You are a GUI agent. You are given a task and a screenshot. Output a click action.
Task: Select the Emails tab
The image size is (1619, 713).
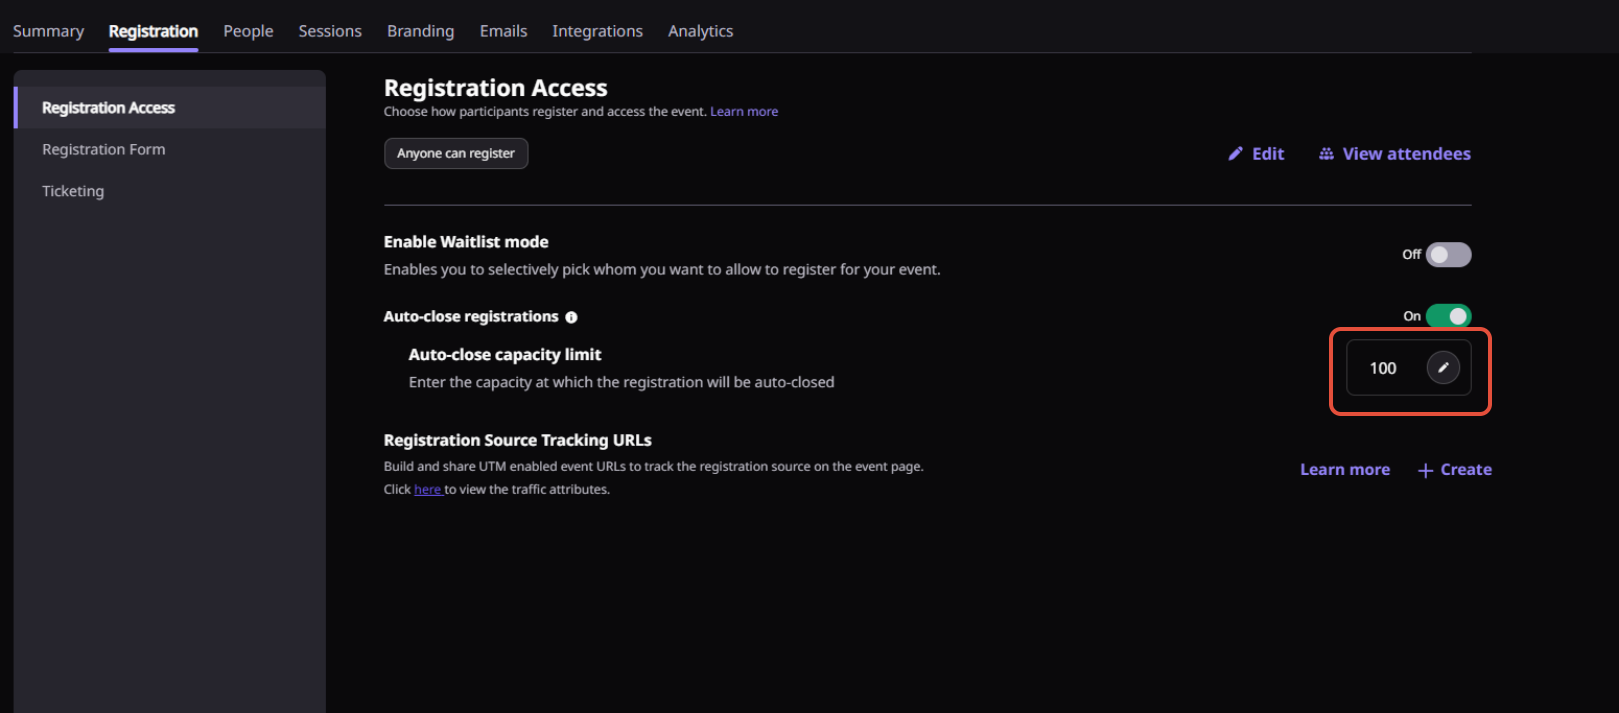[x=503, y=31]
